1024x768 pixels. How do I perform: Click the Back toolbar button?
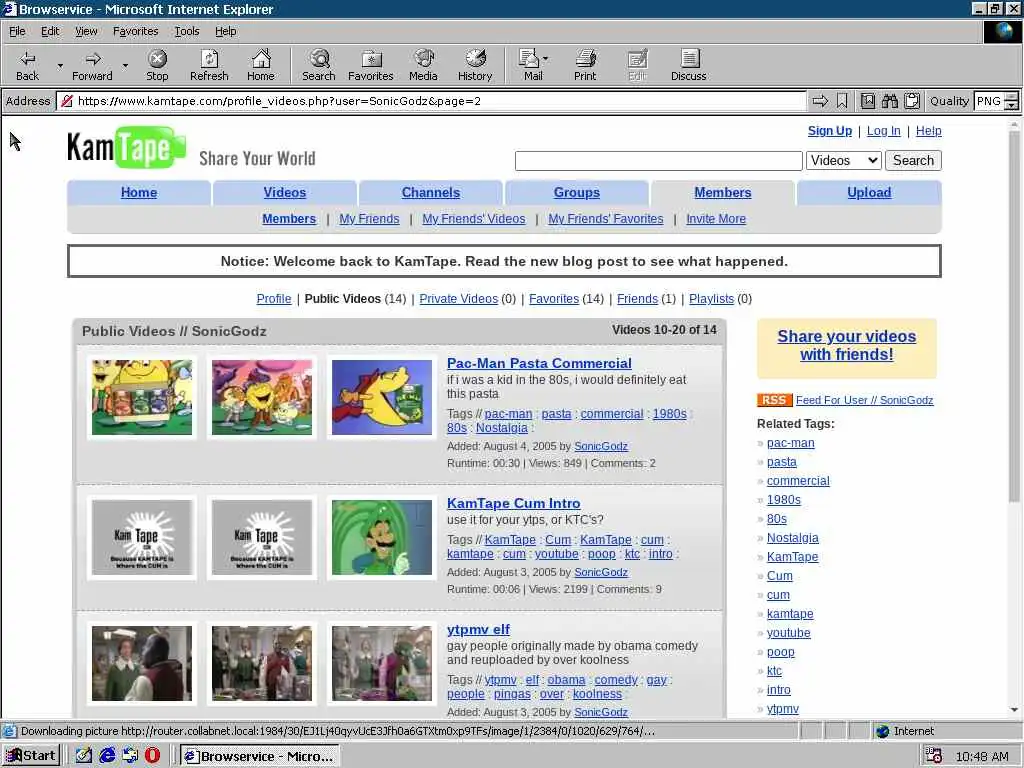[x=27, y=65]
